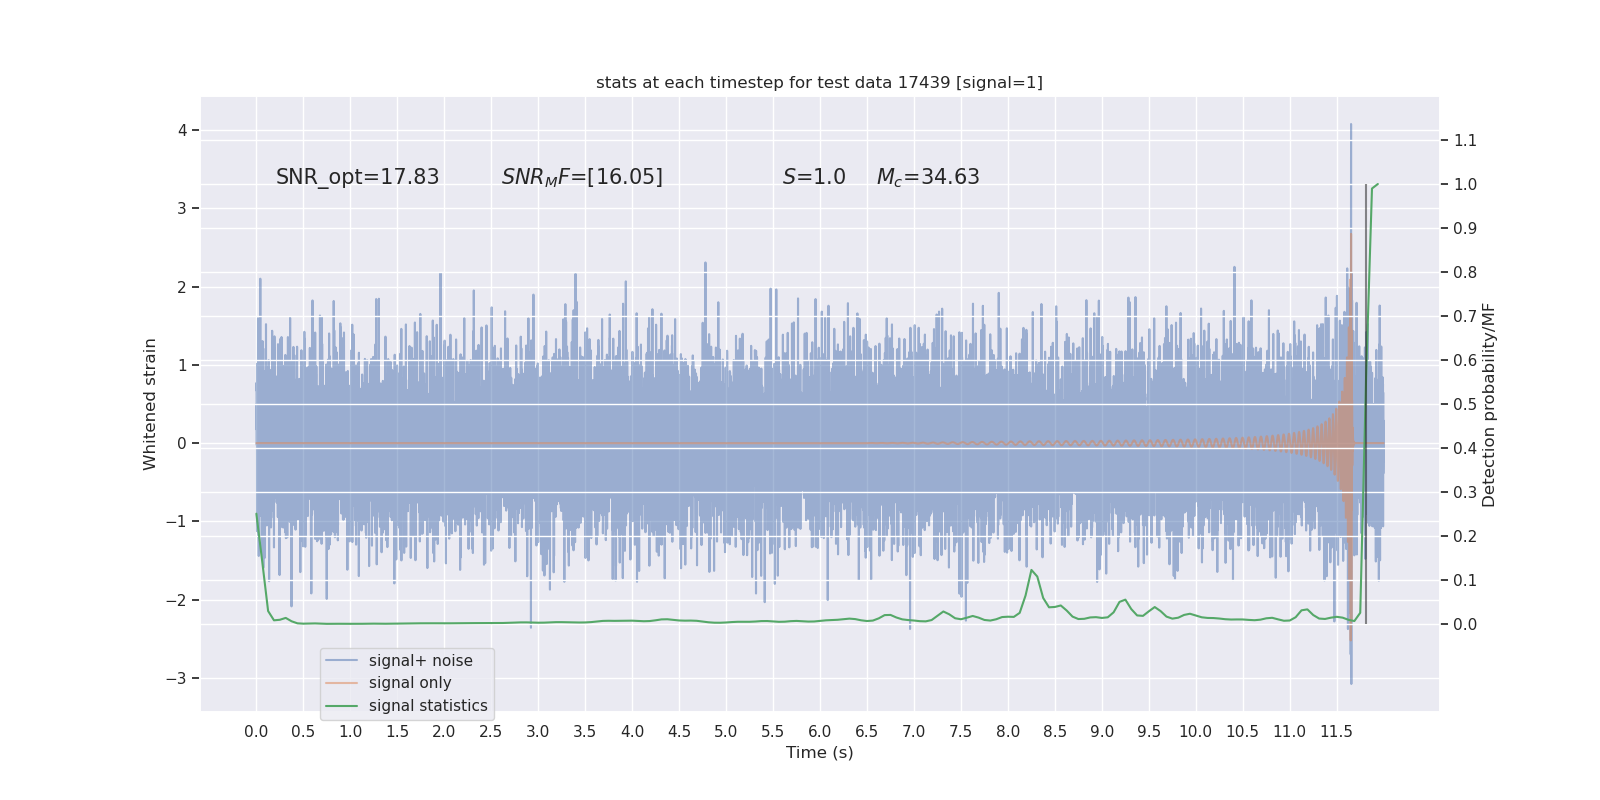Click the 6.0 tick on the time axis
The width and height of the screenshot is (1600, 800).
tap(820, 732)
